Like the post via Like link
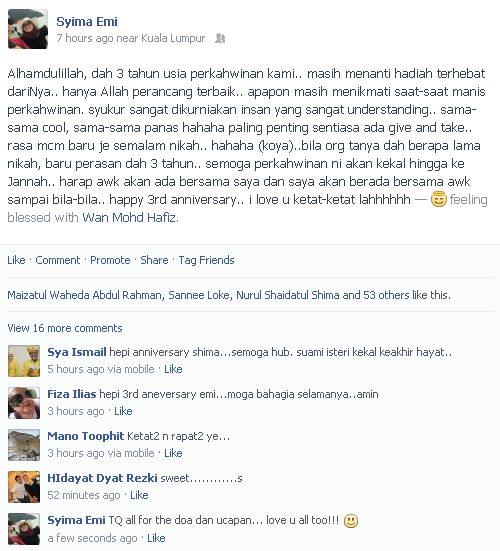500x551 pixels. coord(16,260)
